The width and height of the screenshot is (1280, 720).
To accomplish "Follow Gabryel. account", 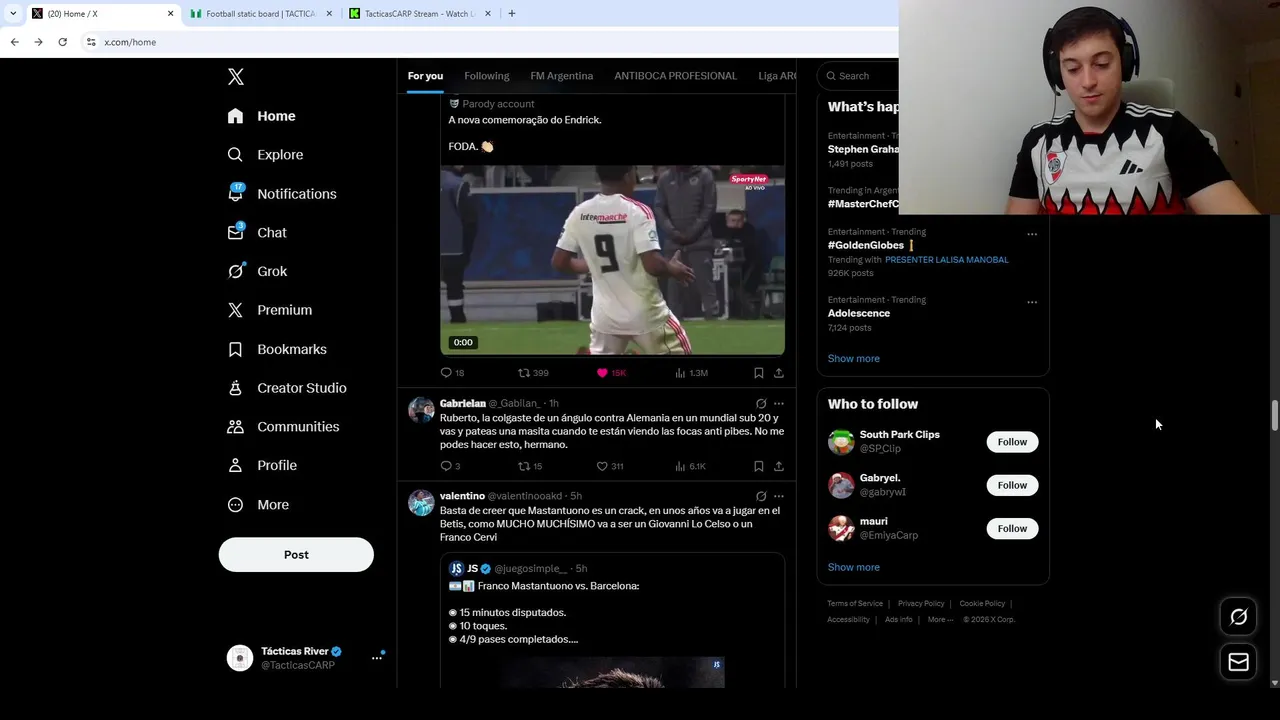I will coord(1012,485).
